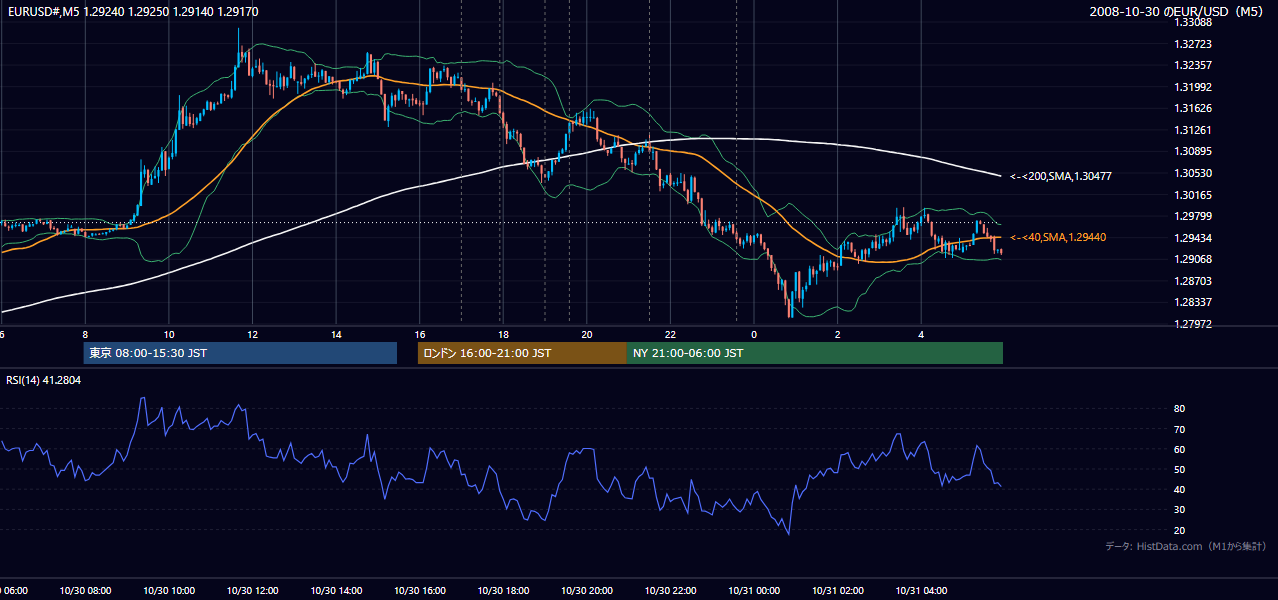Click price axis value 1.32357
Image resolution: width=1278 pixels, height=600 pixels.
tap(1194, 65)
